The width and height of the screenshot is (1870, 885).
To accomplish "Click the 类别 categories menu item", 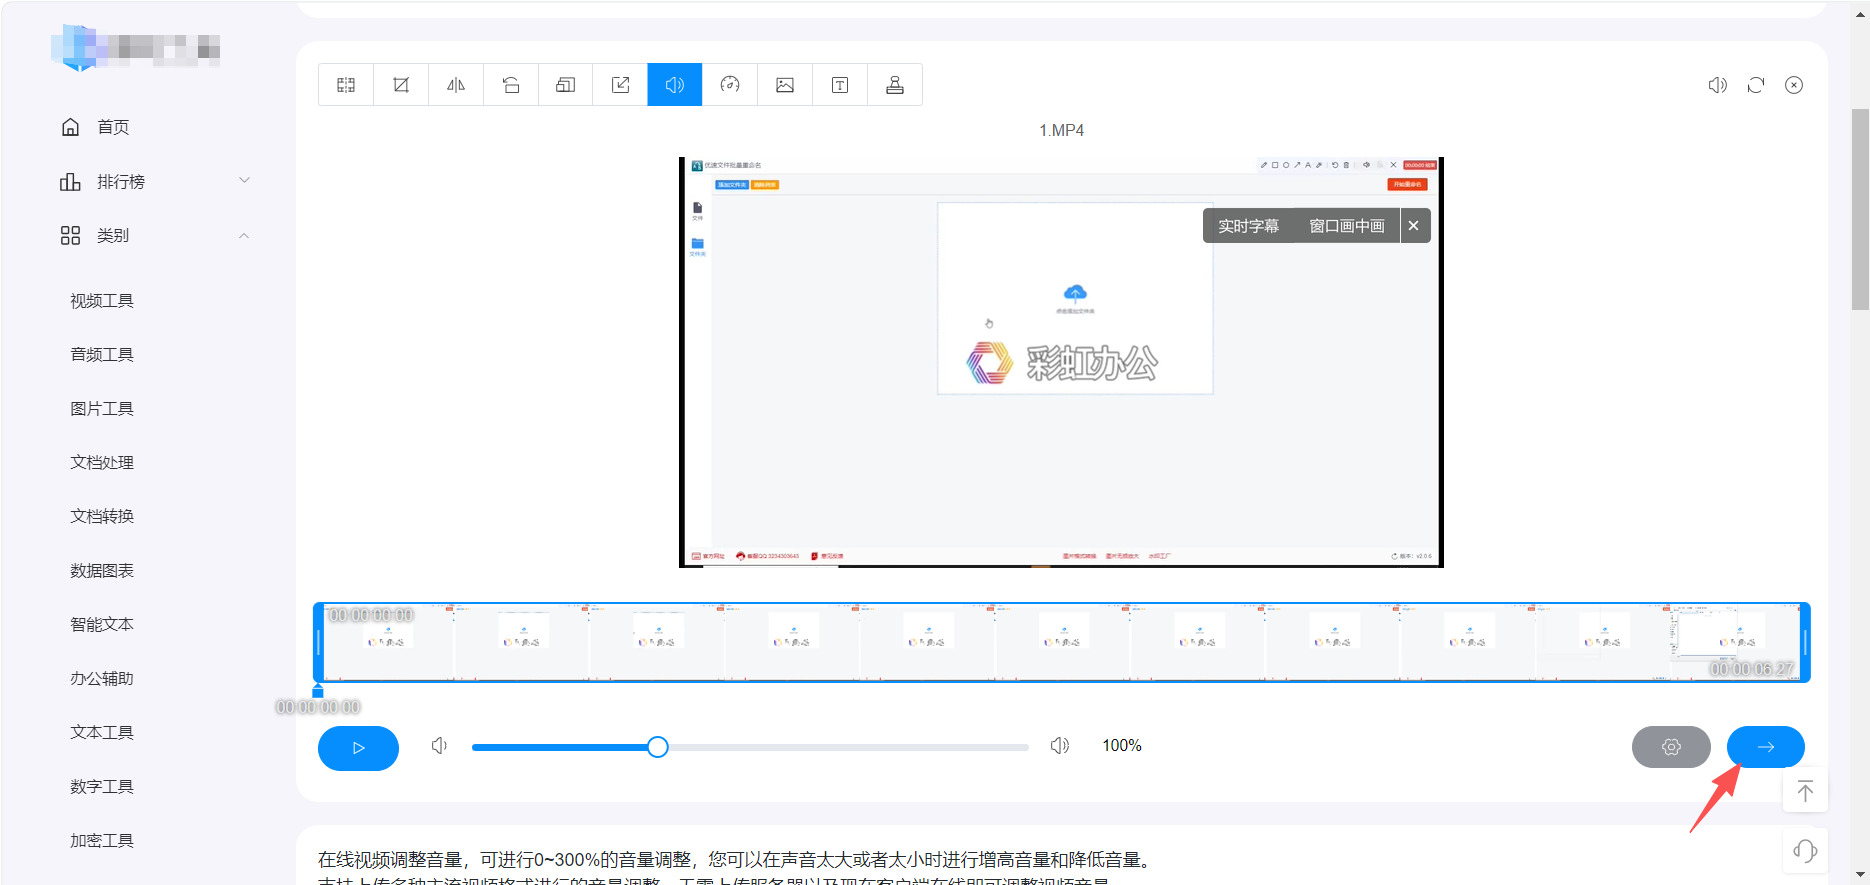I will pos(113,236).
